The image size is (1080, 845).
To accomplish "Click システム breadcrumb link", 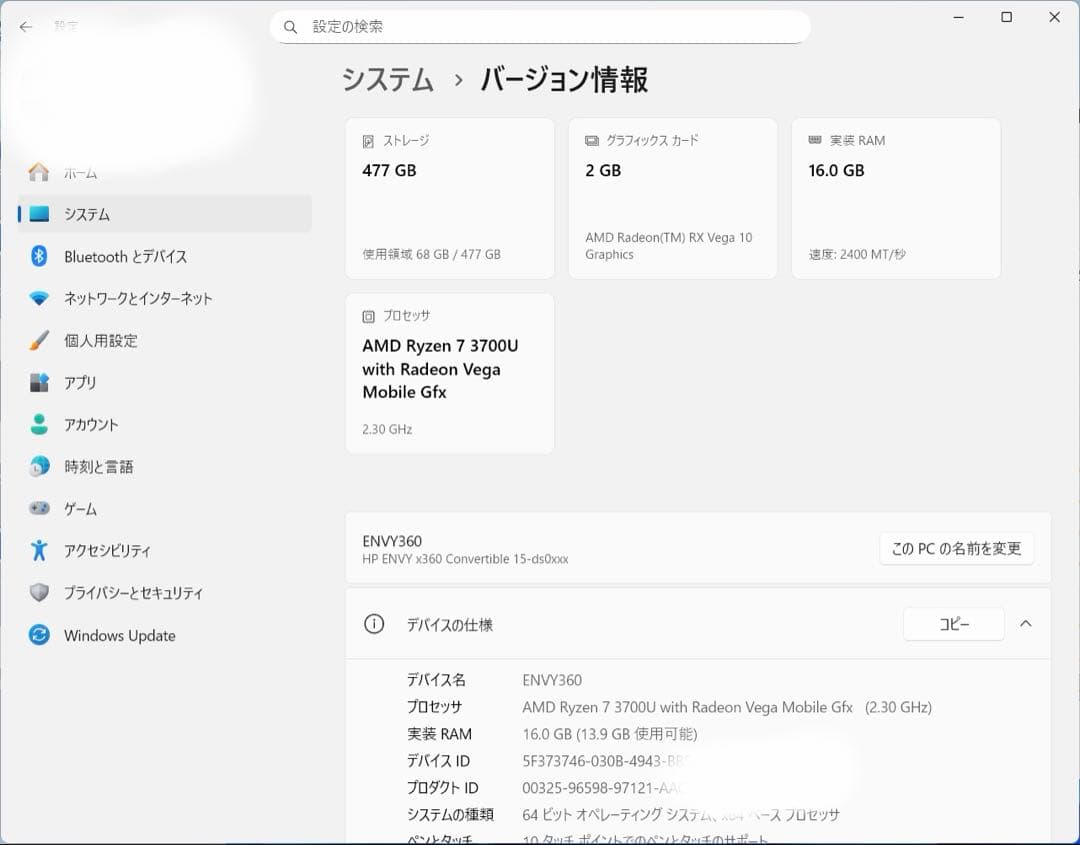I will tap(388, 79).
